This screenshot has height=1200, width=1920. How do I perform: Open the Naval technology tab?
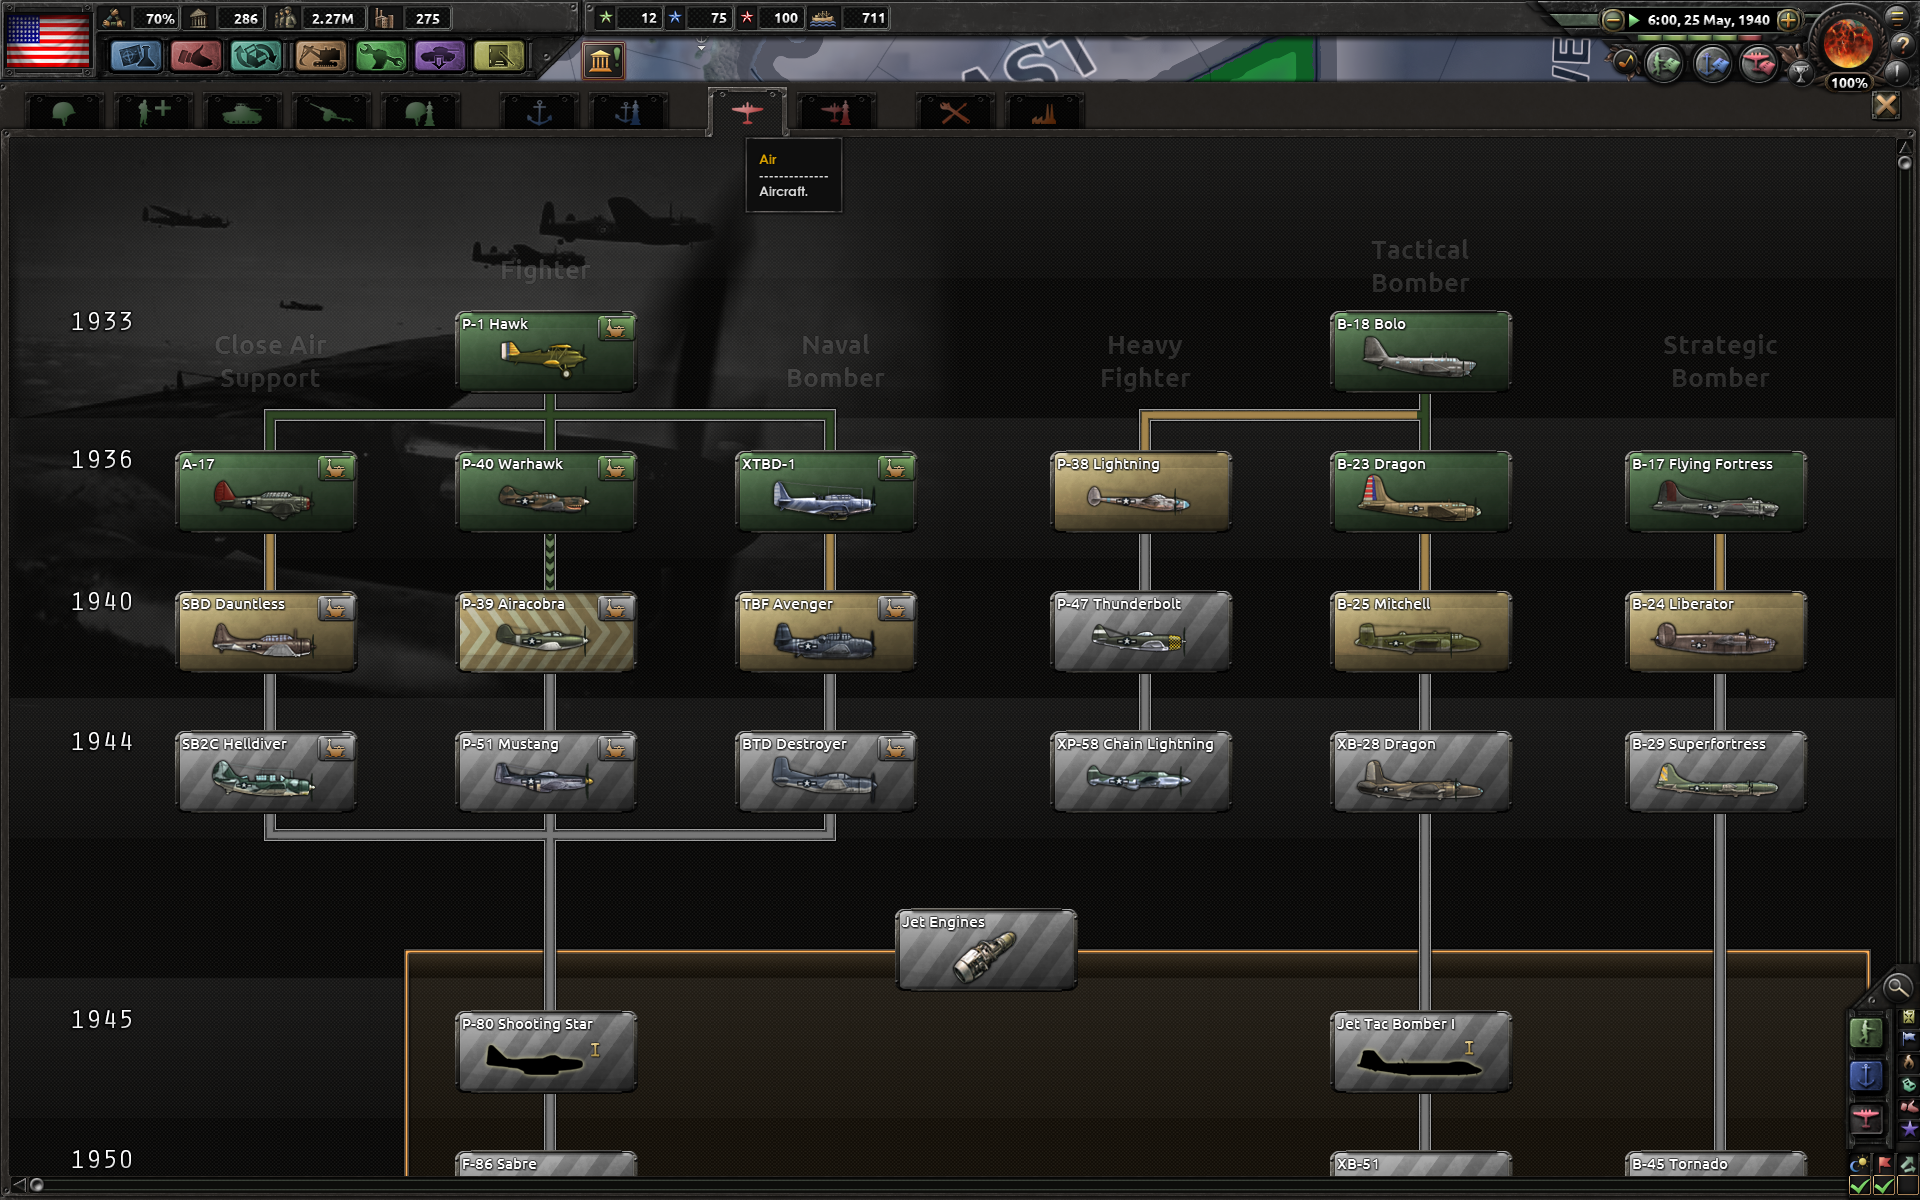point(539,110)
